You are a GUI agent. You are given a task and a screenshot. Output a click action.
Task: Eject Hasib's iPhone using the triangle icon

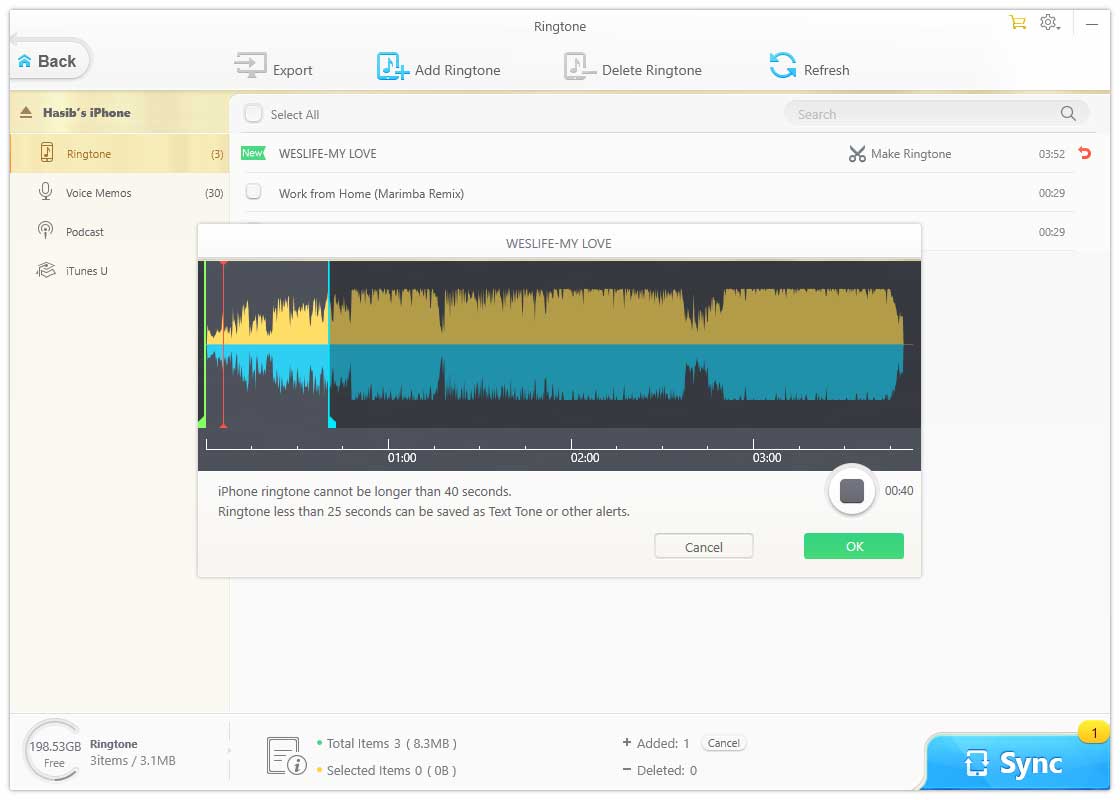[x=26, y=113]
